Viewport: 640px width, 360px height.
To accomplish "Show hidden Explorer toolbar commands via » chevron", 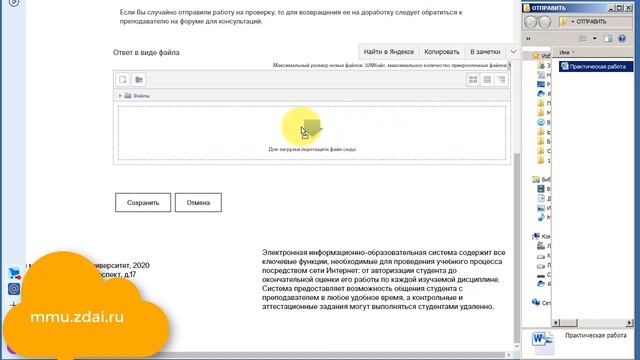I will pos(529,39).
